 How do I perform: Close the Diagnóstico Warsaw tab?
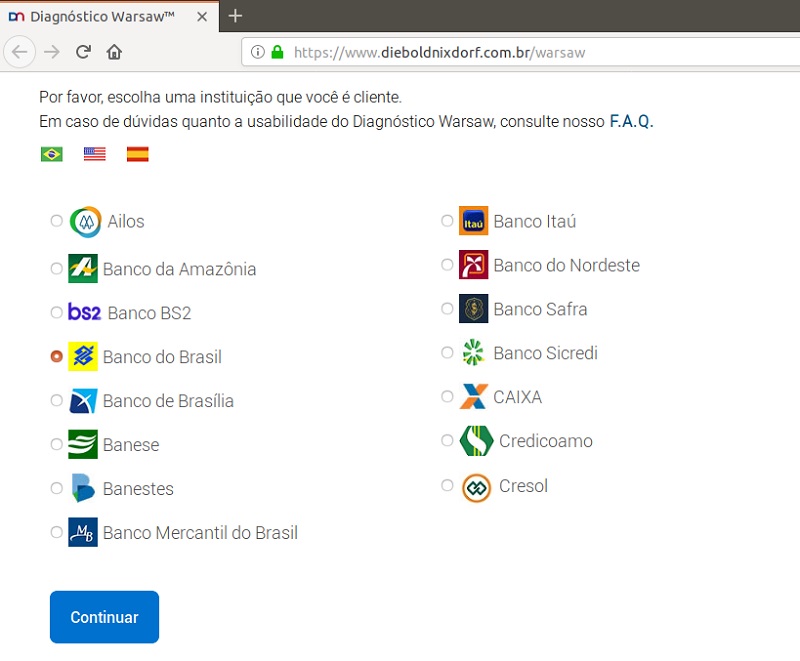click(202, 17)
